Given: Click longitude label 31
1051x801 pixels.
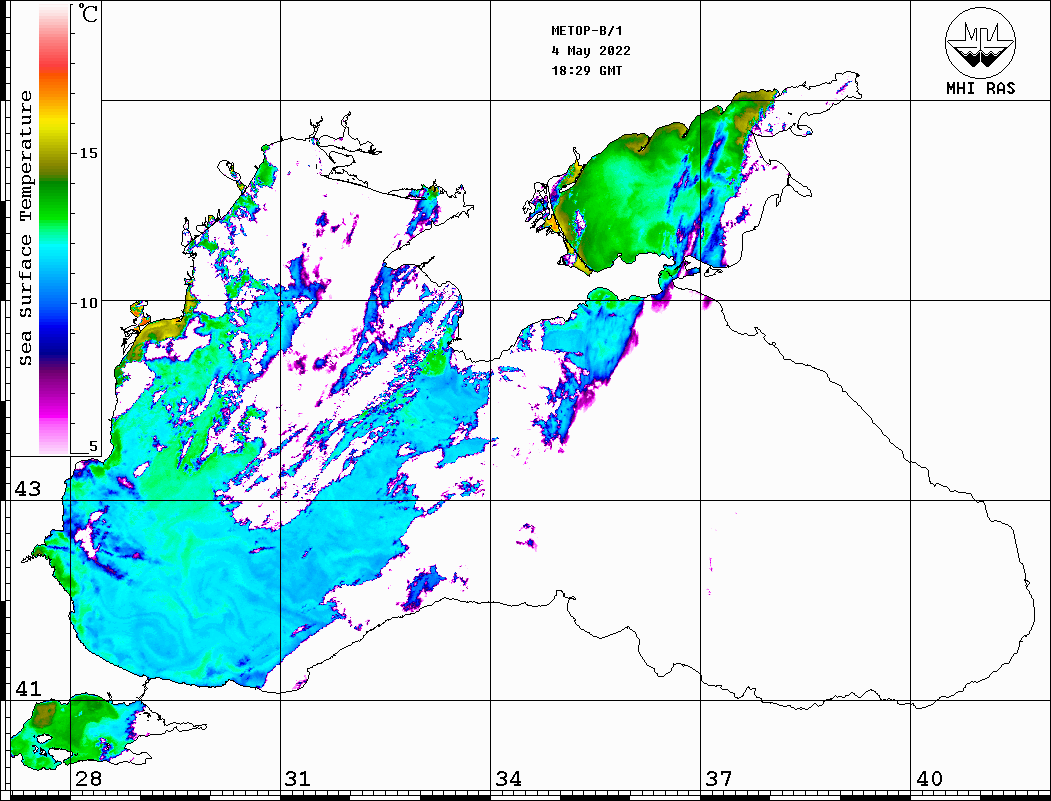Looking at the screenshot, I should coord(298,778).
